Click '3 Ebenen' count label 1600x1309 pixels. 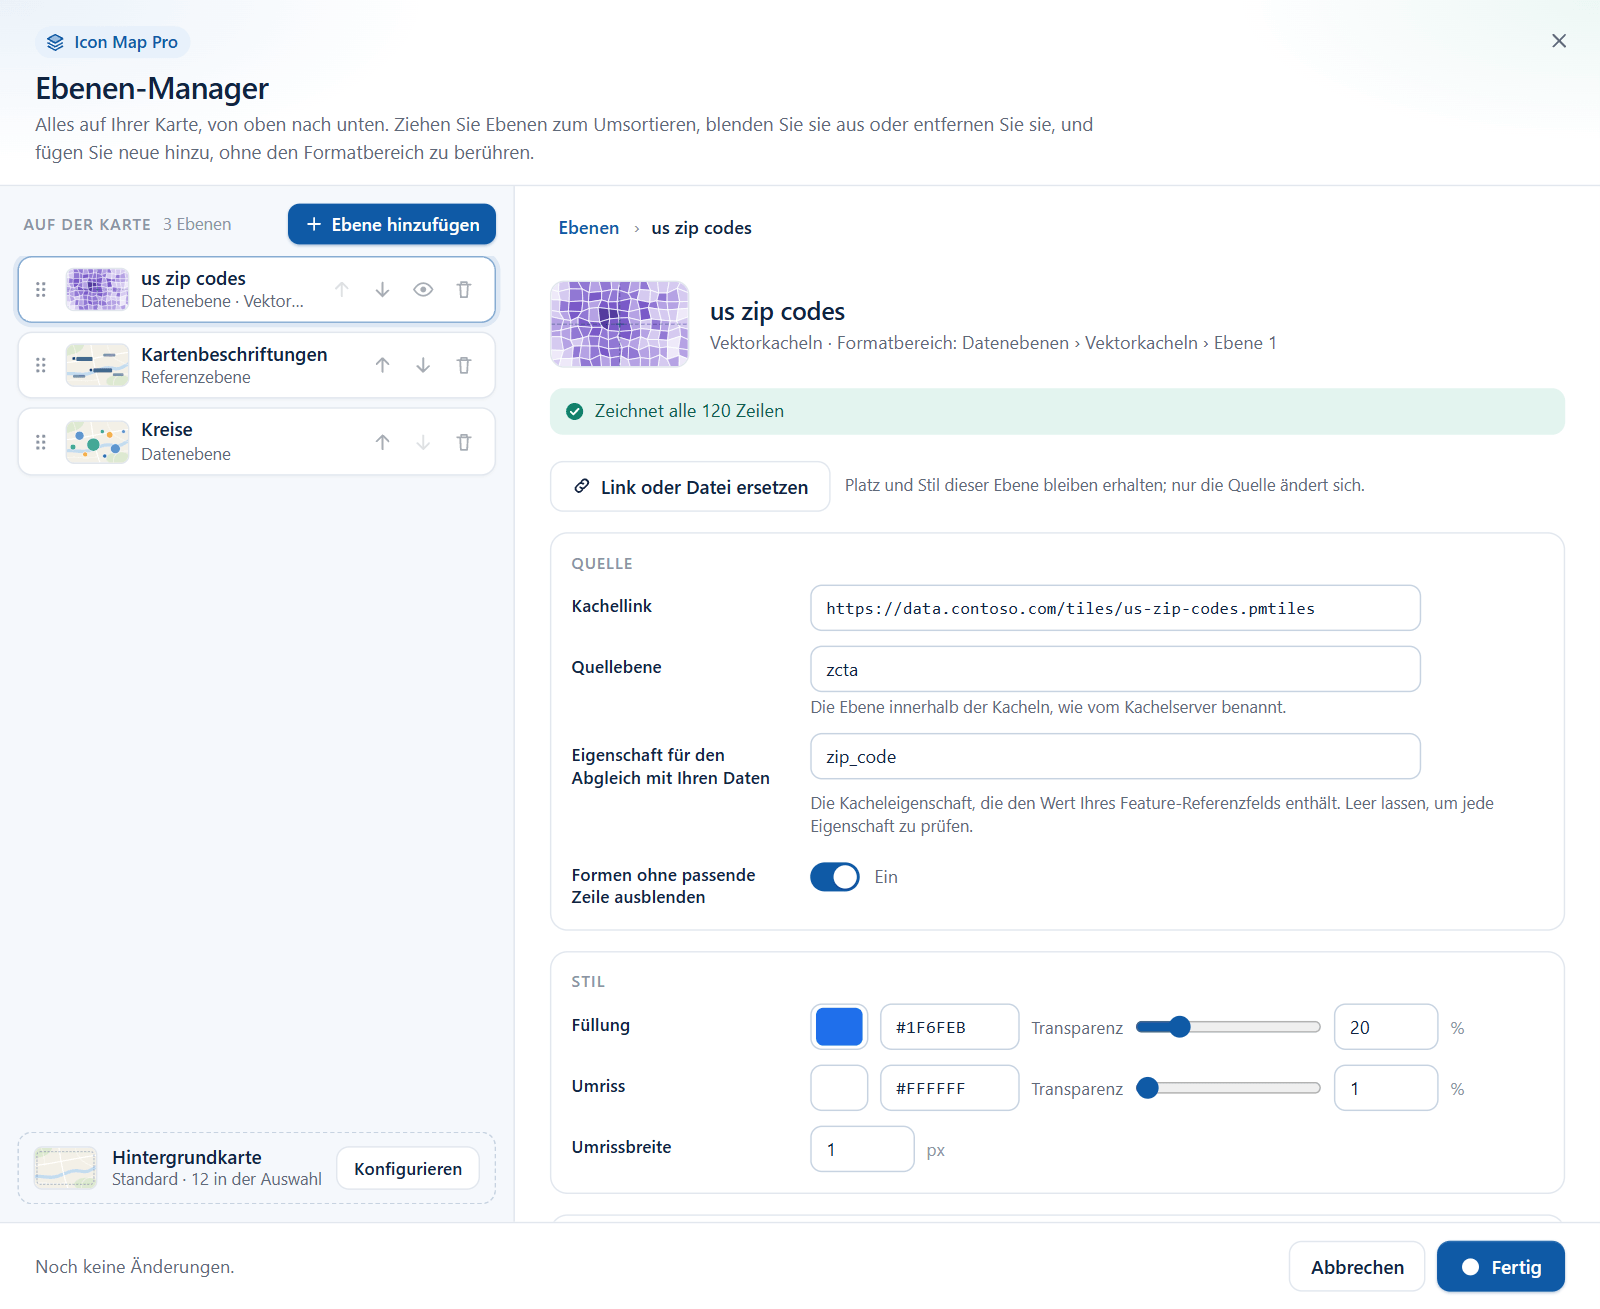click(x=197, y=224)
